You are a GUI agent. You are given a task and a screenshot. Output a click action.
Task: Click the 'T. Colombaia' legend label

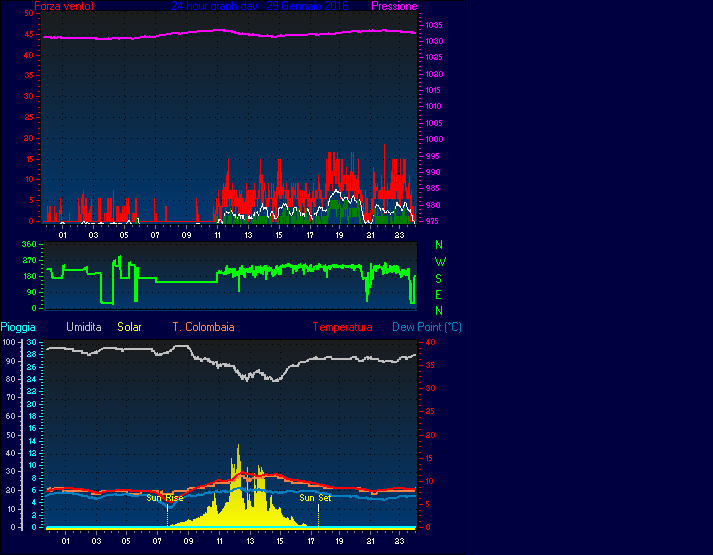(203, 327)
